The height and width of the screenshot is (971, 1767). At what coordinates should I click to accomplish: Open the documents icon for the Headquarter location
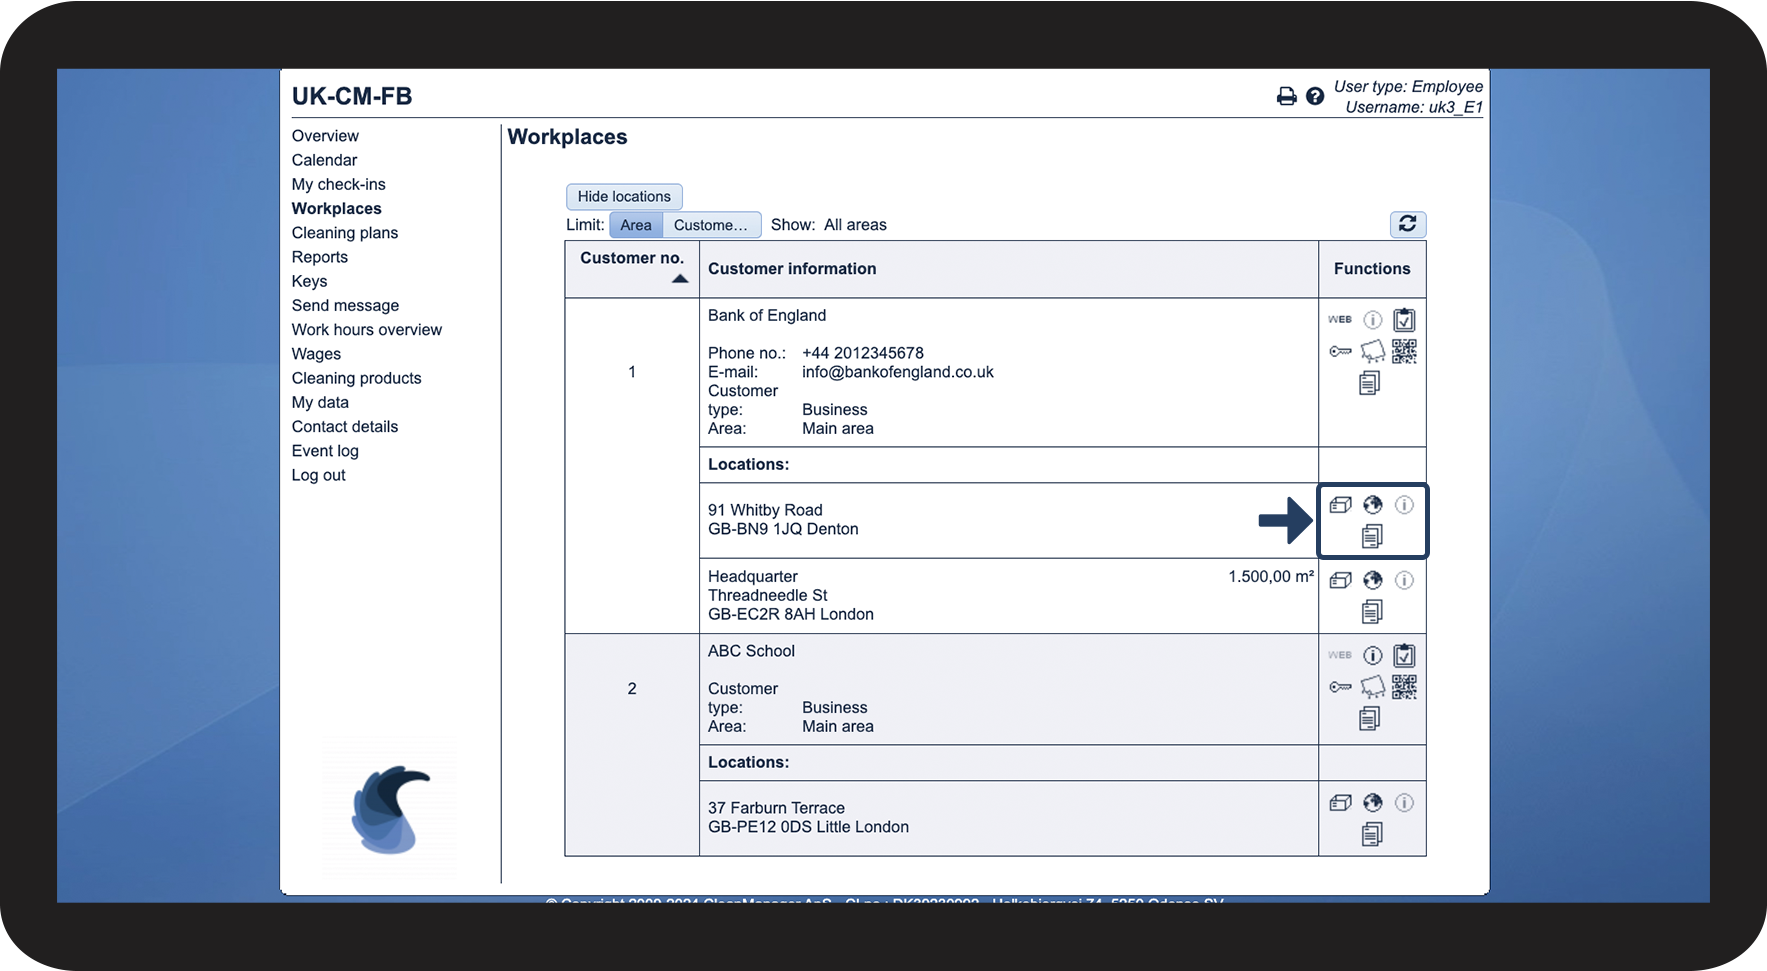point(1372,611)
